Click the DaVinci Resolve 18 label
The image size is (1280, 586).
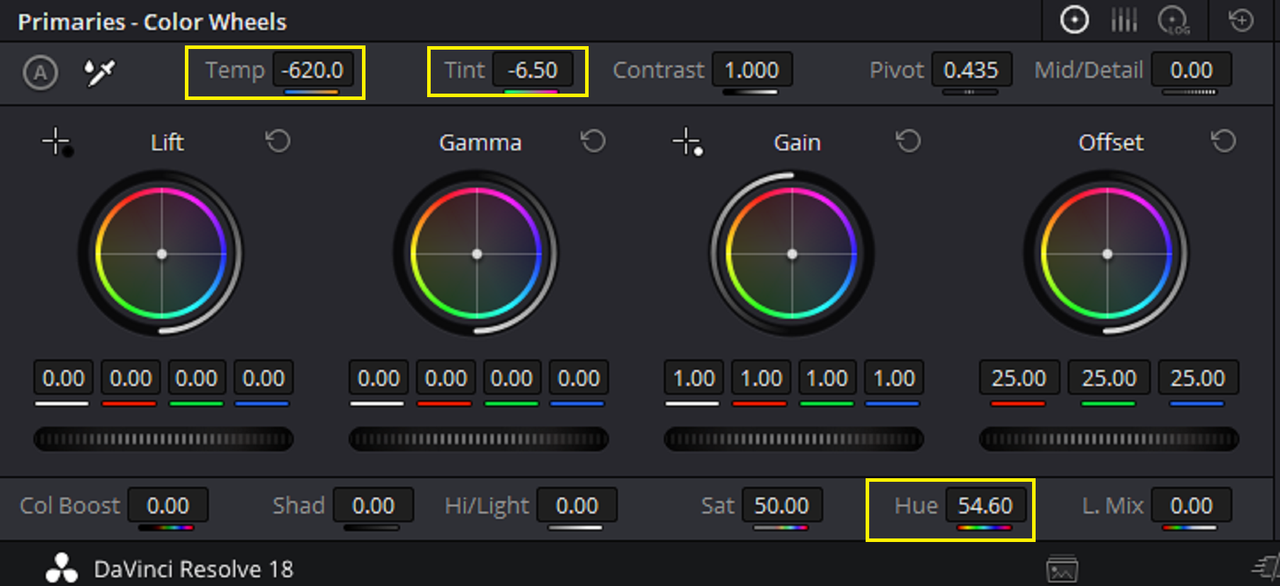[194, 569]
